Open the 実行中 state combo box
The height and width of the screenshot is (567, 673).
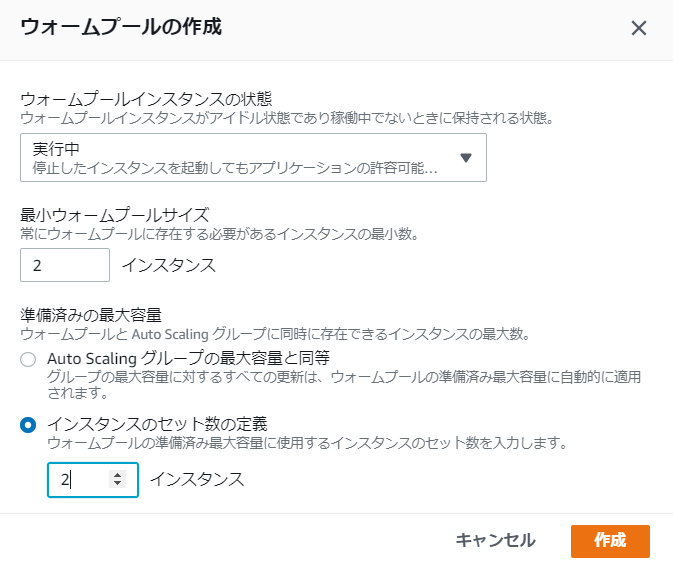240,158
